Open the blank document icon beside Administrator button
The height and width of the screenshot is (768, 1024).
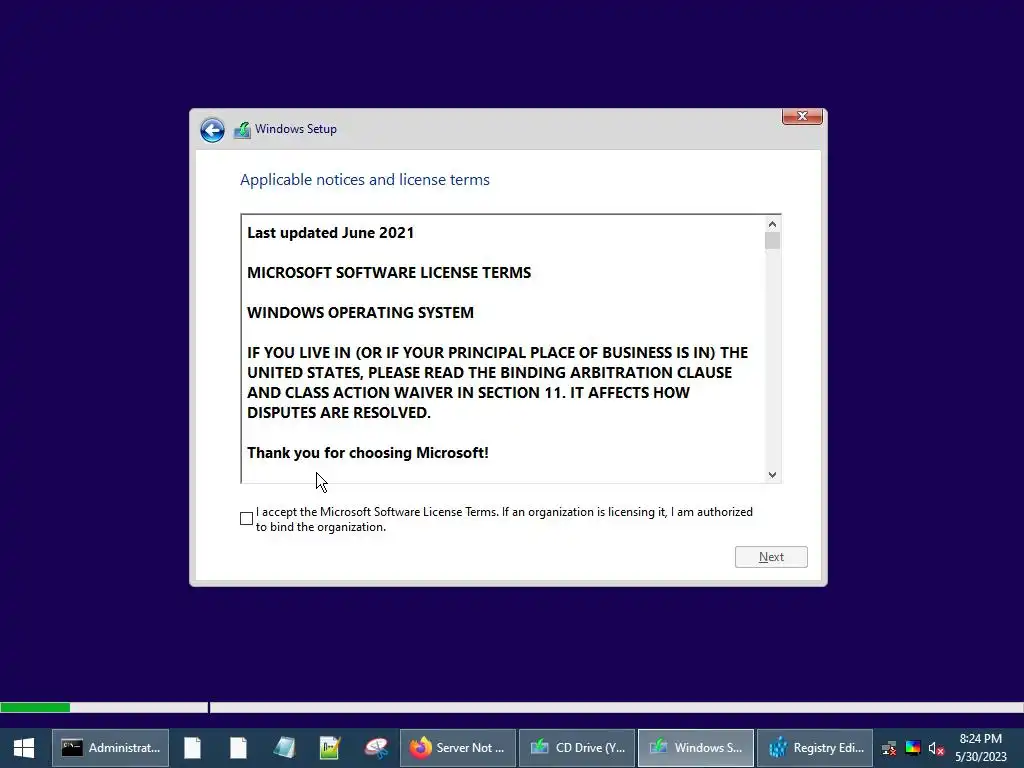coord(193,748)
